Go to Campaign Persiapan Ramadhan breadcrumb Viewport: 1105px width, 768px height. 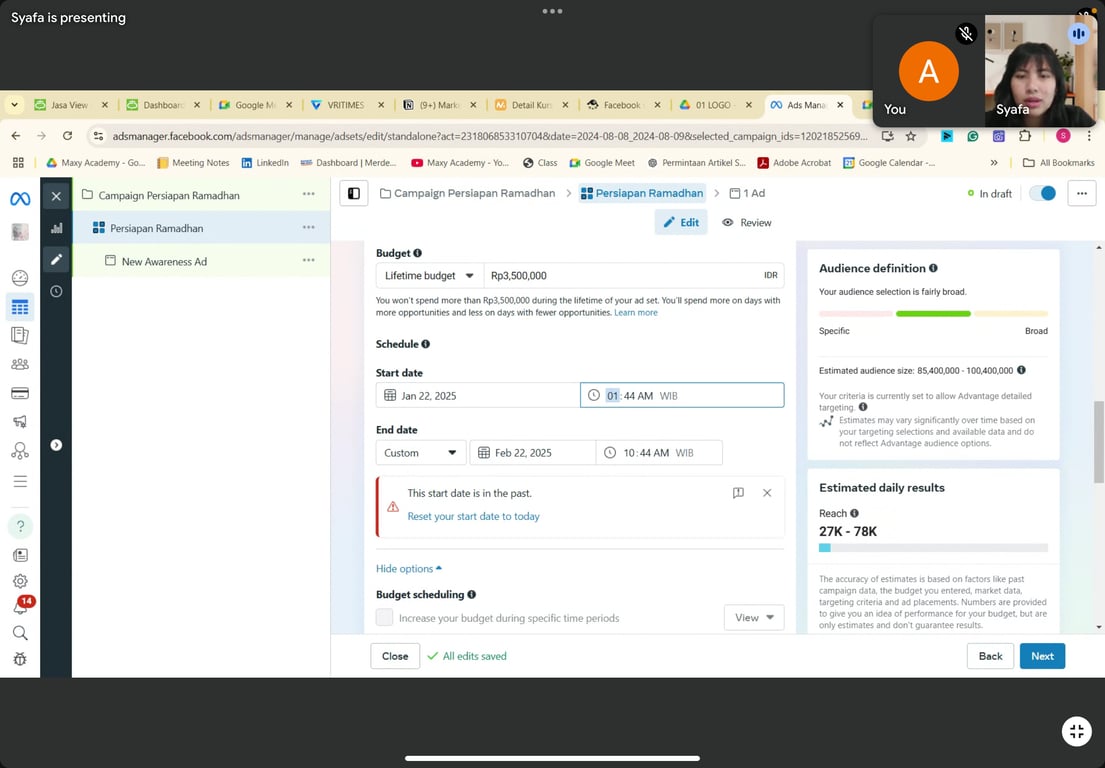pos(467,193)
